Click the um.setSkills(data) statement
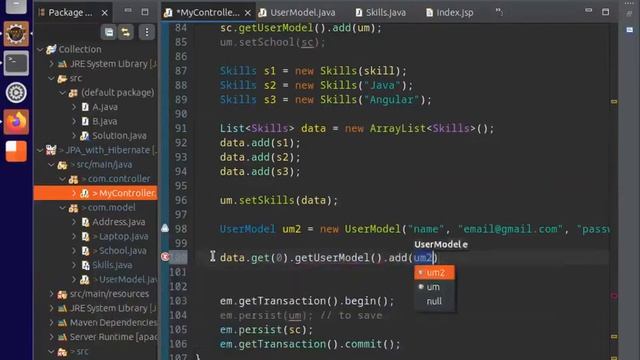Screen dimensions: 640x360 279,200
